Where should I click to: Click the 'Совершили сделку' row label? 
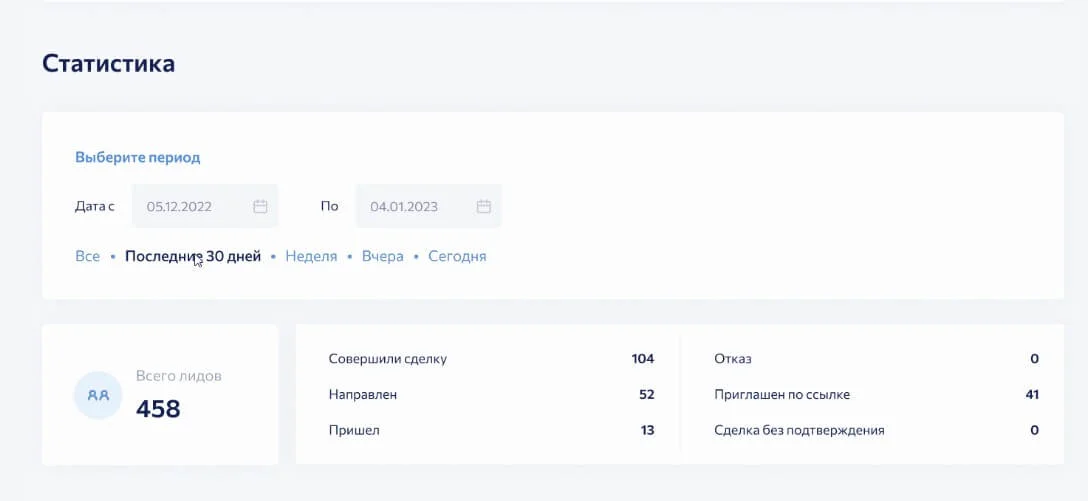click(388, 359)
